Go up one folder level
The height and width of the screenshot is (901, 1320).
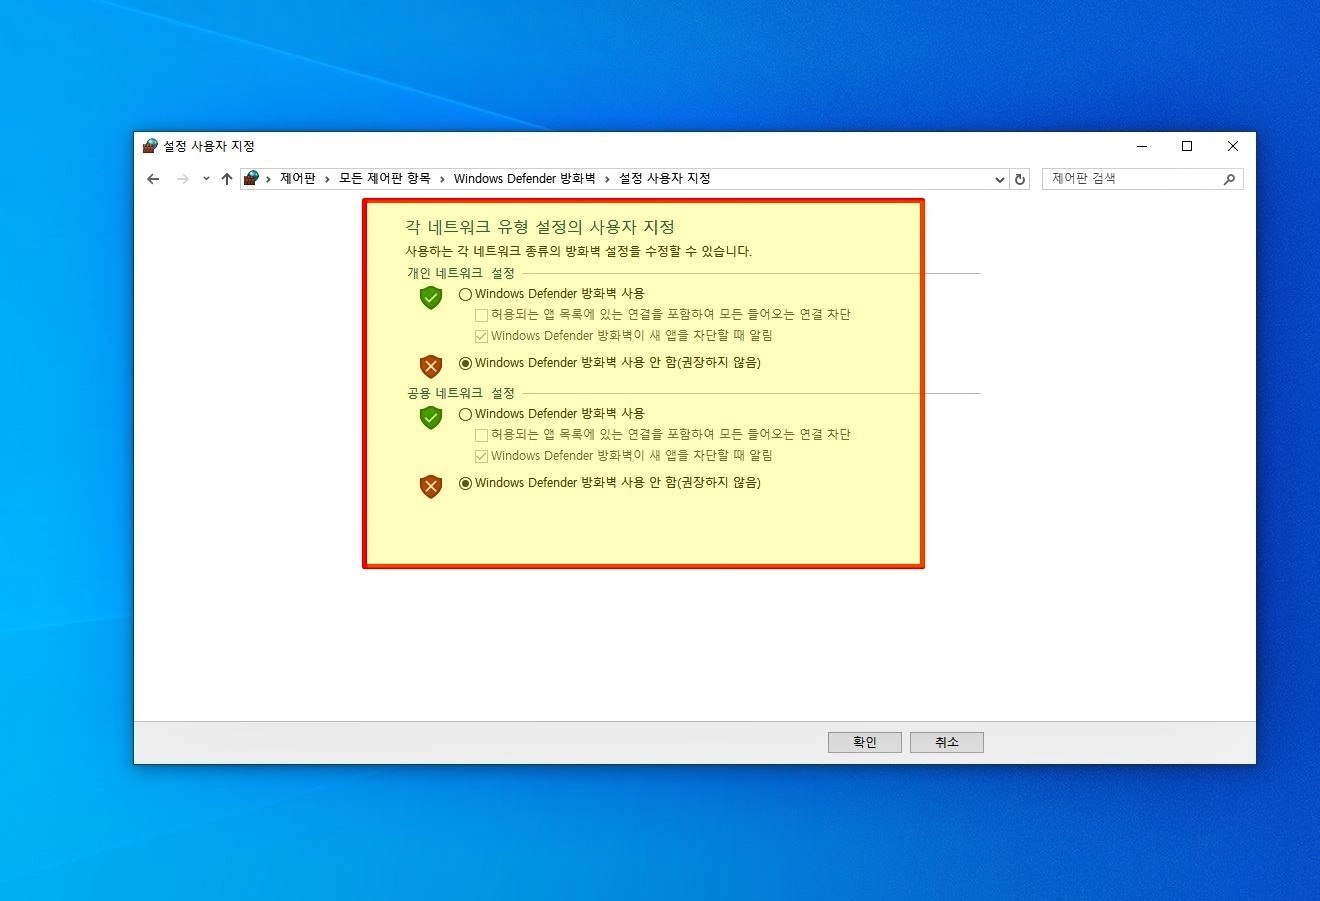point(227,179)
